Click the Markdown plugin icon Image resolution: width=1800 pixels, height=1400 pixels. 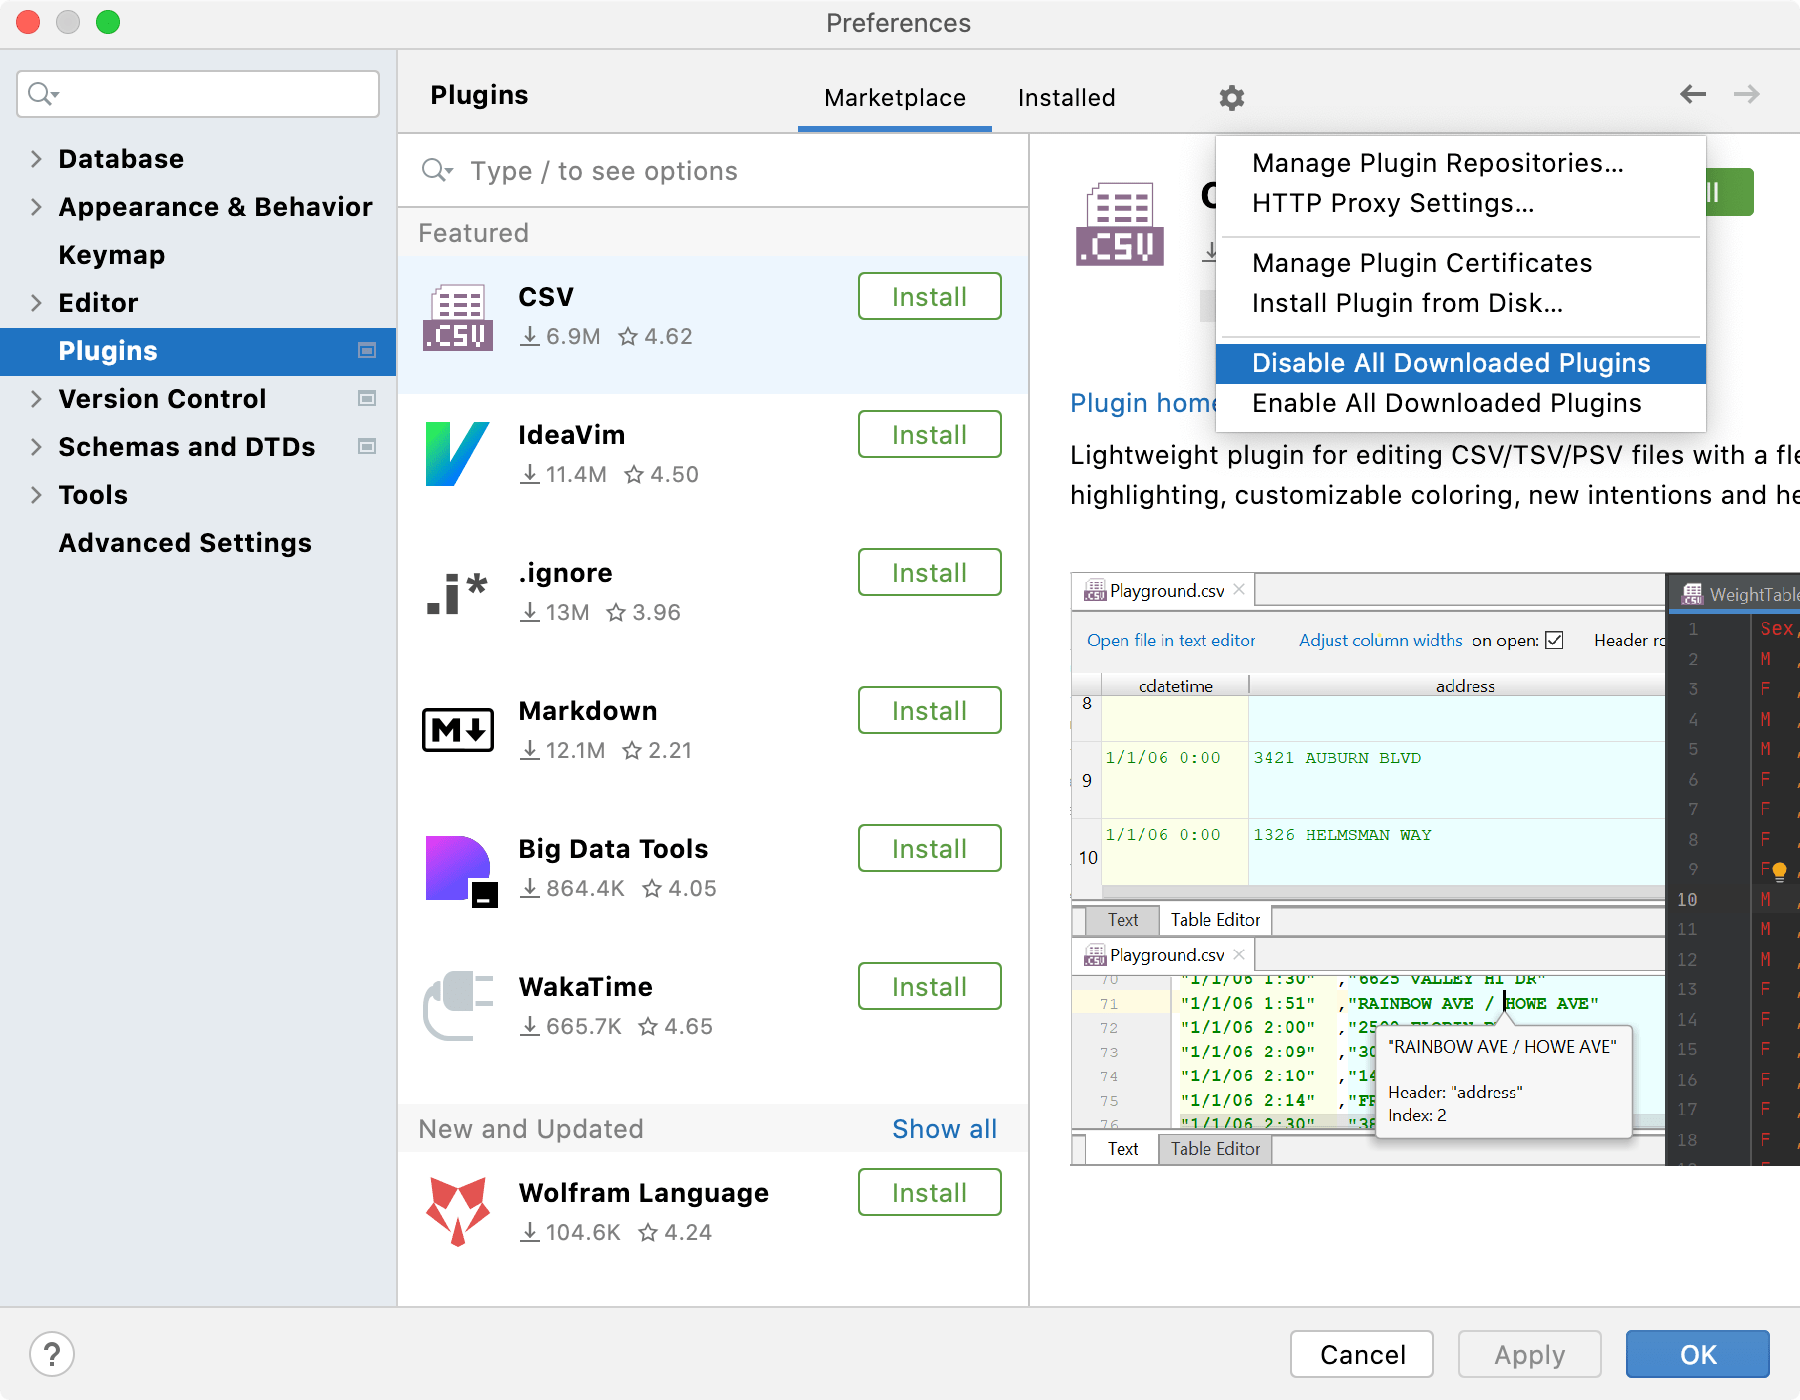[x=458, y=731]
